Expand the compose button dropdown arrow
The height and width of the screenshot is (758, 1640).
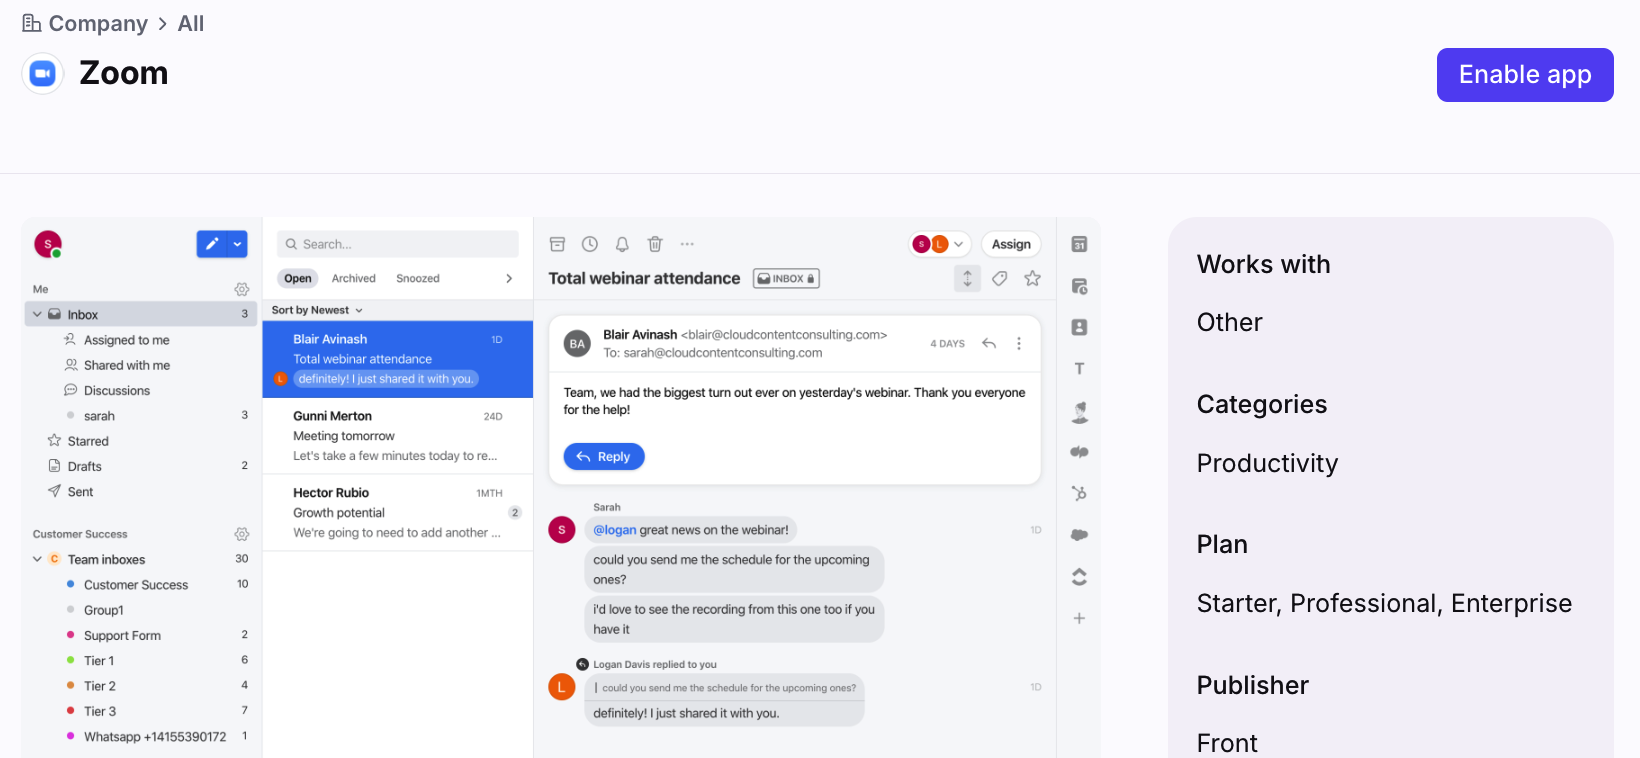pyautogui.click(x=238, y=244)
